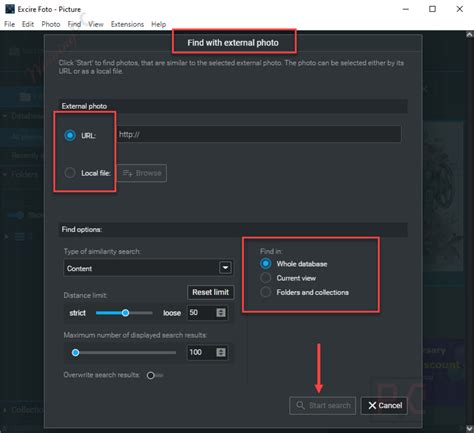Open the Find menu
474x433 pixels.
74,24
